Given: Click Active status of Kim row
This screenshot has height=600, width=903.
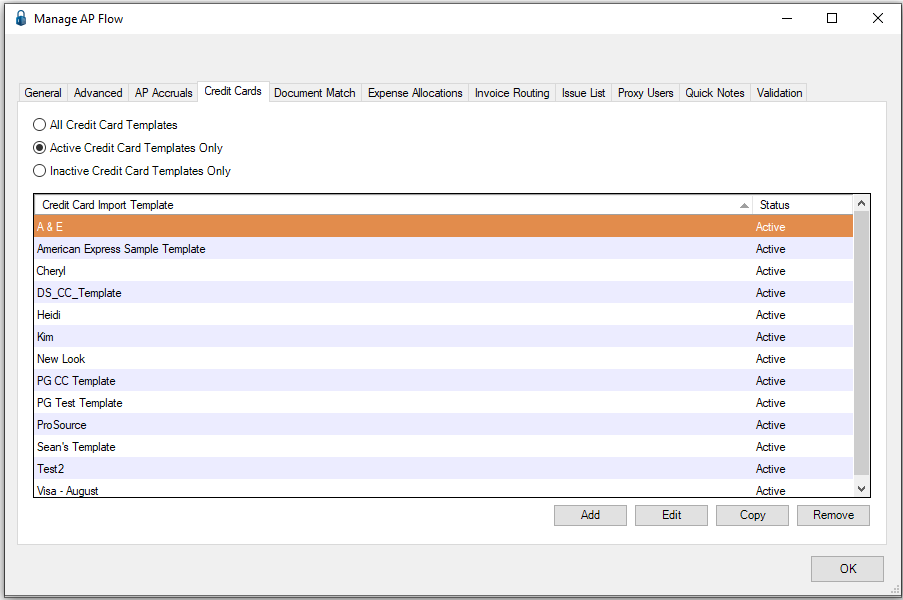Looking at the screenshot, I should [x=771, y=337].
